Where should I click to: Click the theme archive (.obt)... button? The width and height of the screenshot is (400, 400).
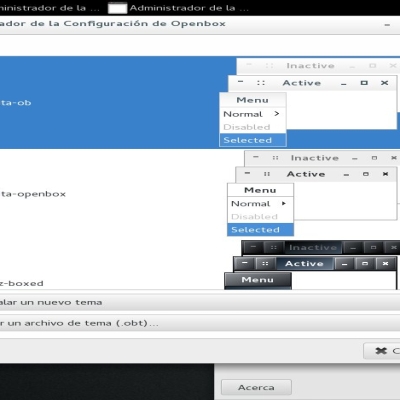click(200, 323)
